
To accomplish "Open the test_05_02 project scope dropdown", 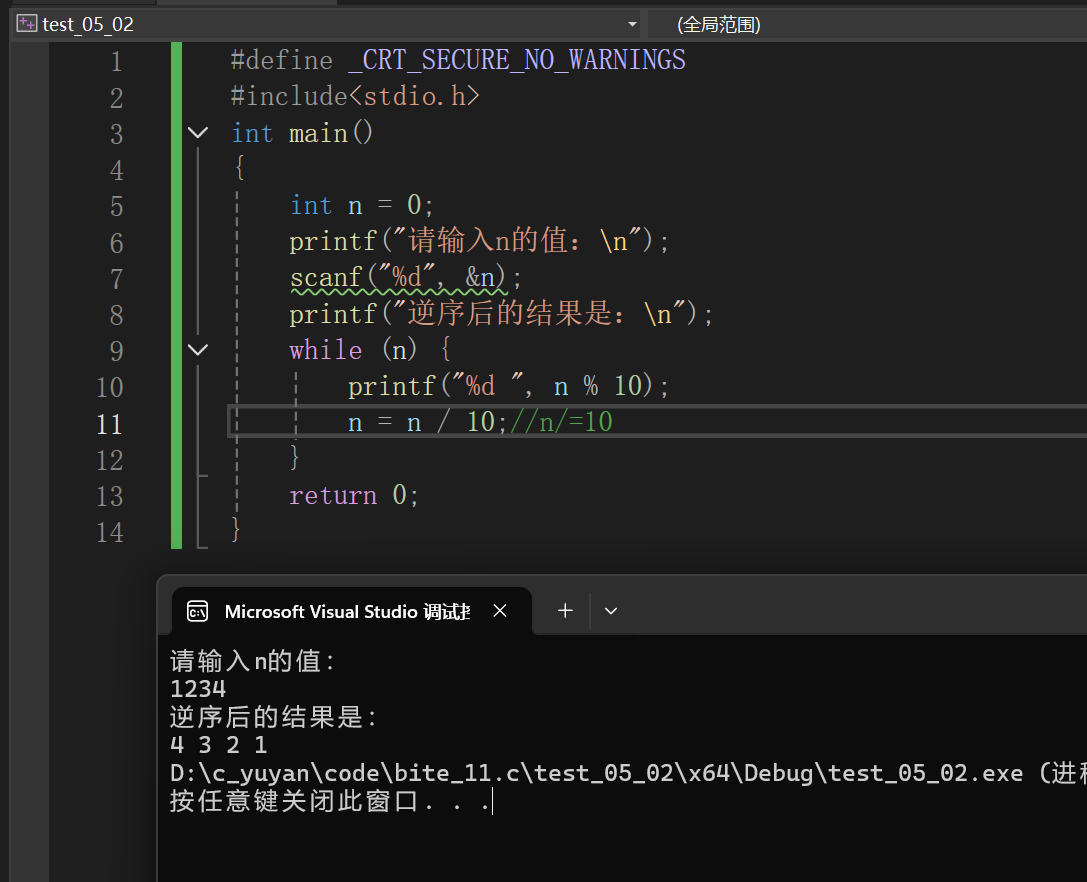I will (632, 24).
